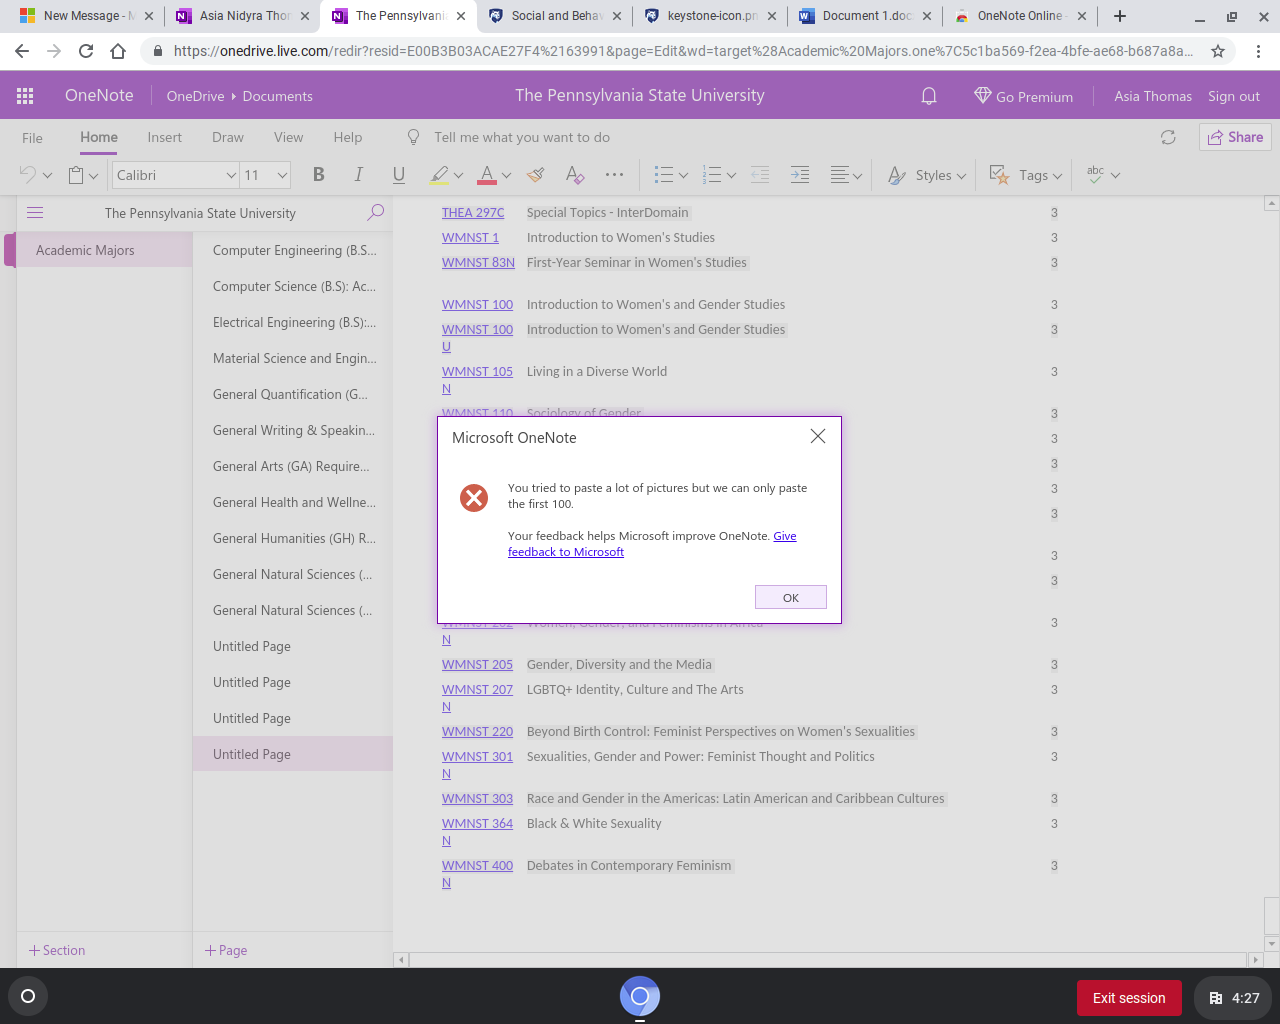Click the notebook search magnifier icon
The width and height of the screenshot is (1280, 1024).
click(375, 213)
